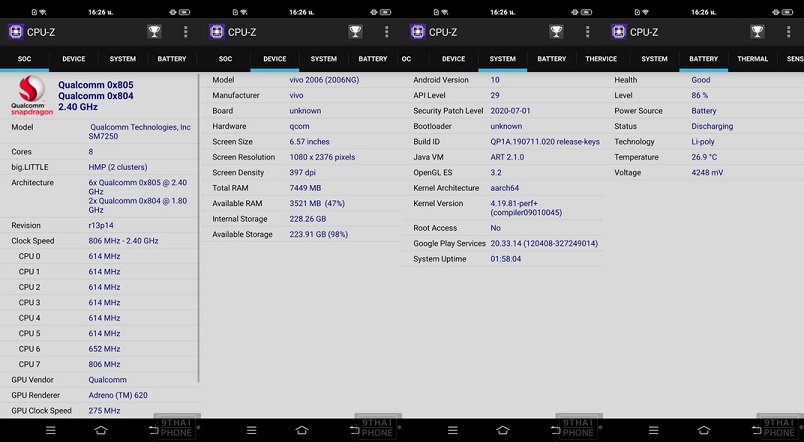This screenshot has height=442, width=804.
Task: Select system uptime '01:58:04'
Action: tap(506, 259)
